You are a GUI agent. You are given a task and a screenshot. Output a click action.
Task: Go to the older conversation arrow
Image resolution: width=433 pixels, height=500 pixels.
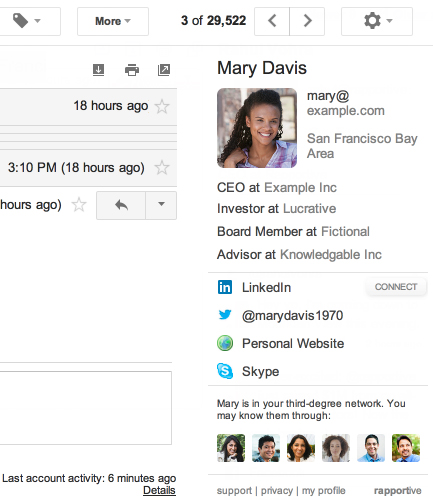pos(307,21)
